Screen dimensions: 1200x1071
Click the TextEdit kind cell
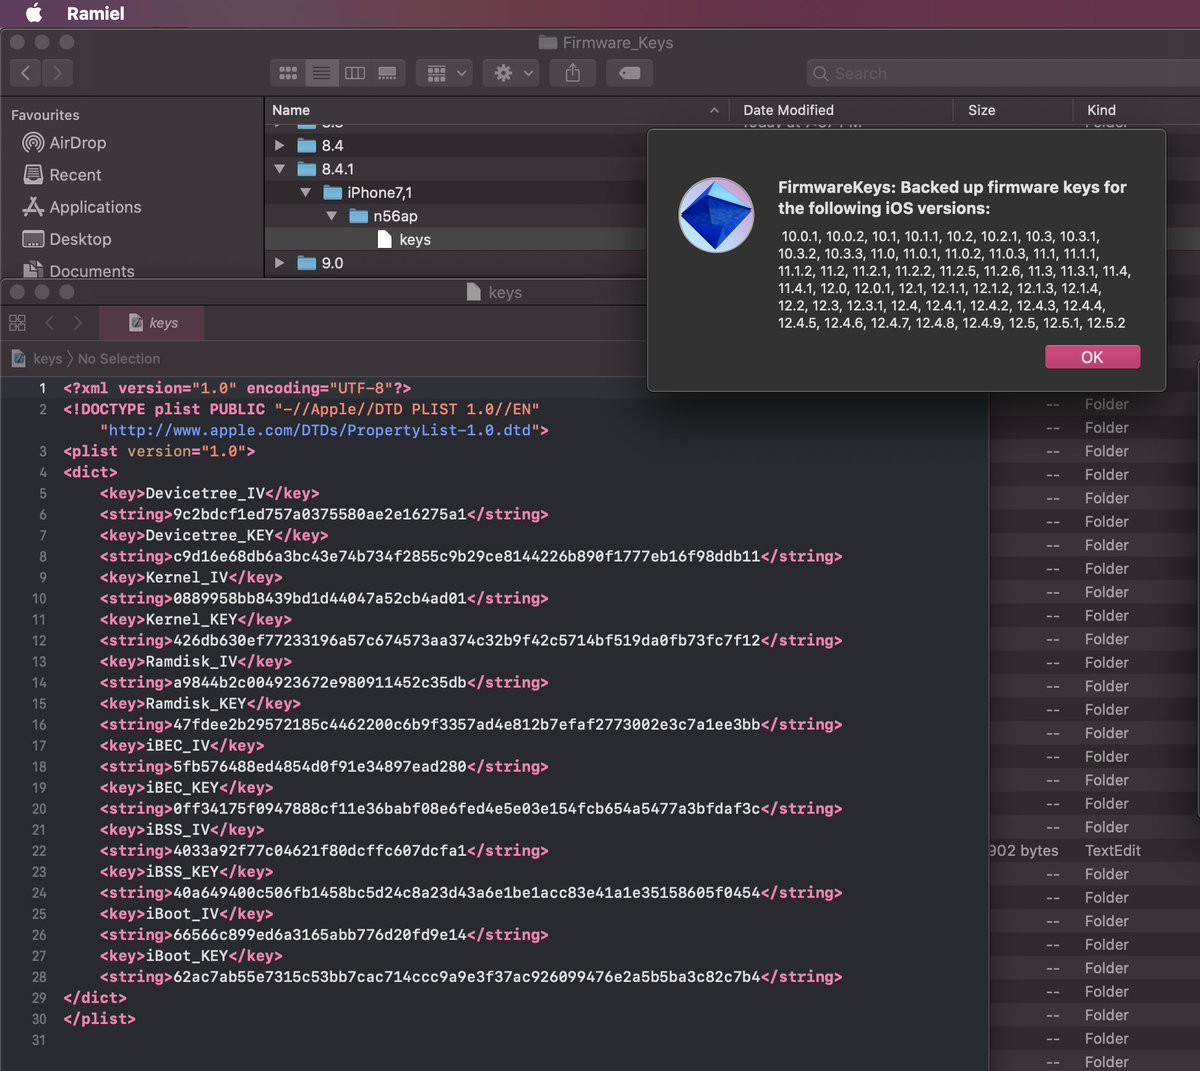point(1112,851)
